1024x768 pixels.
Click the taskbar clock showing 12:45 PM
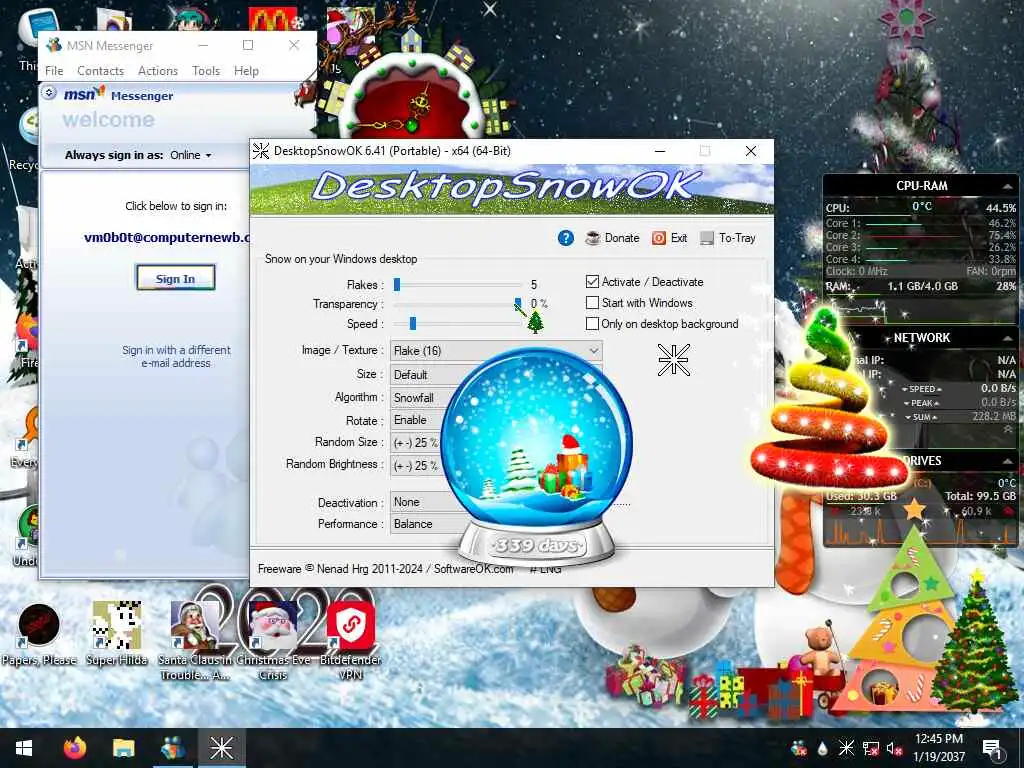coord(938,748)
